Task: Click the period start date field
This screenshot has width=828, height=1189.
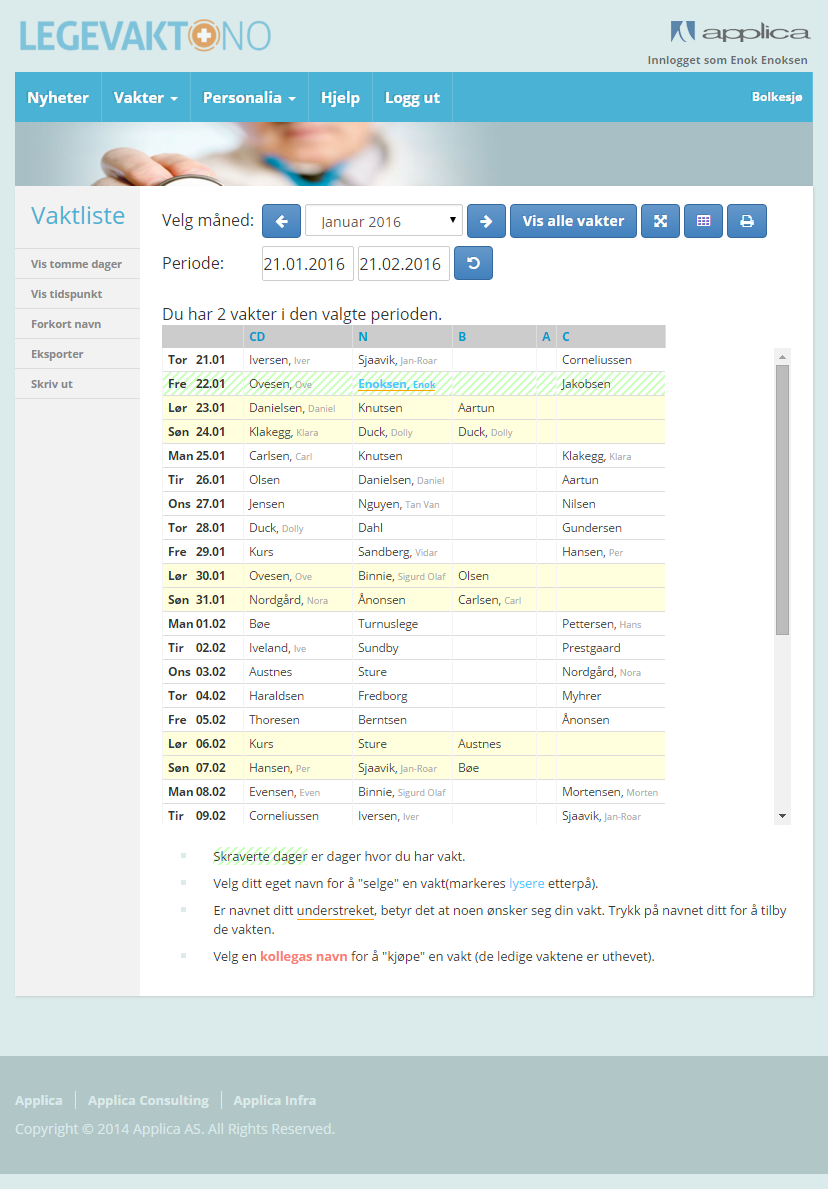Action: (307, 264)
